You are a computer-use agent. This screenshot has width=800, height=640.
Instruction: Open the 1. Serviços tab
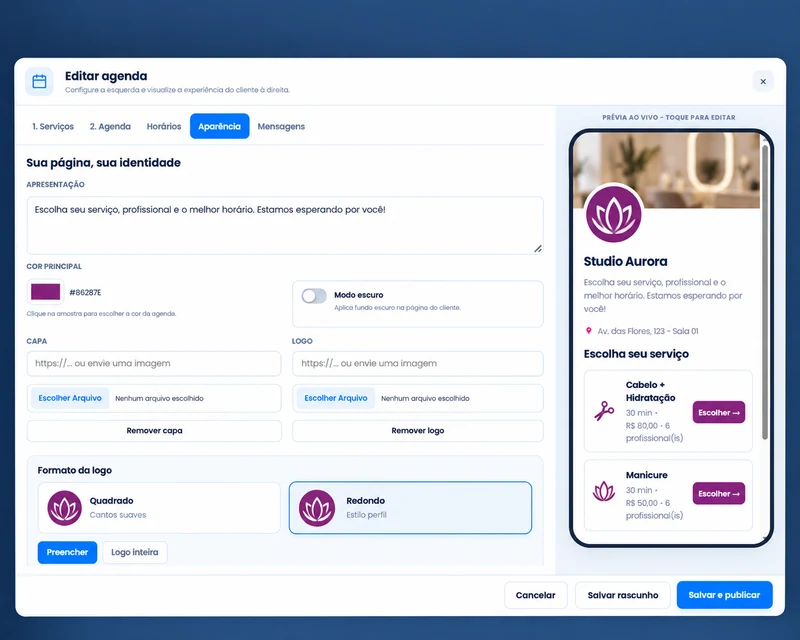click(53, 127)
